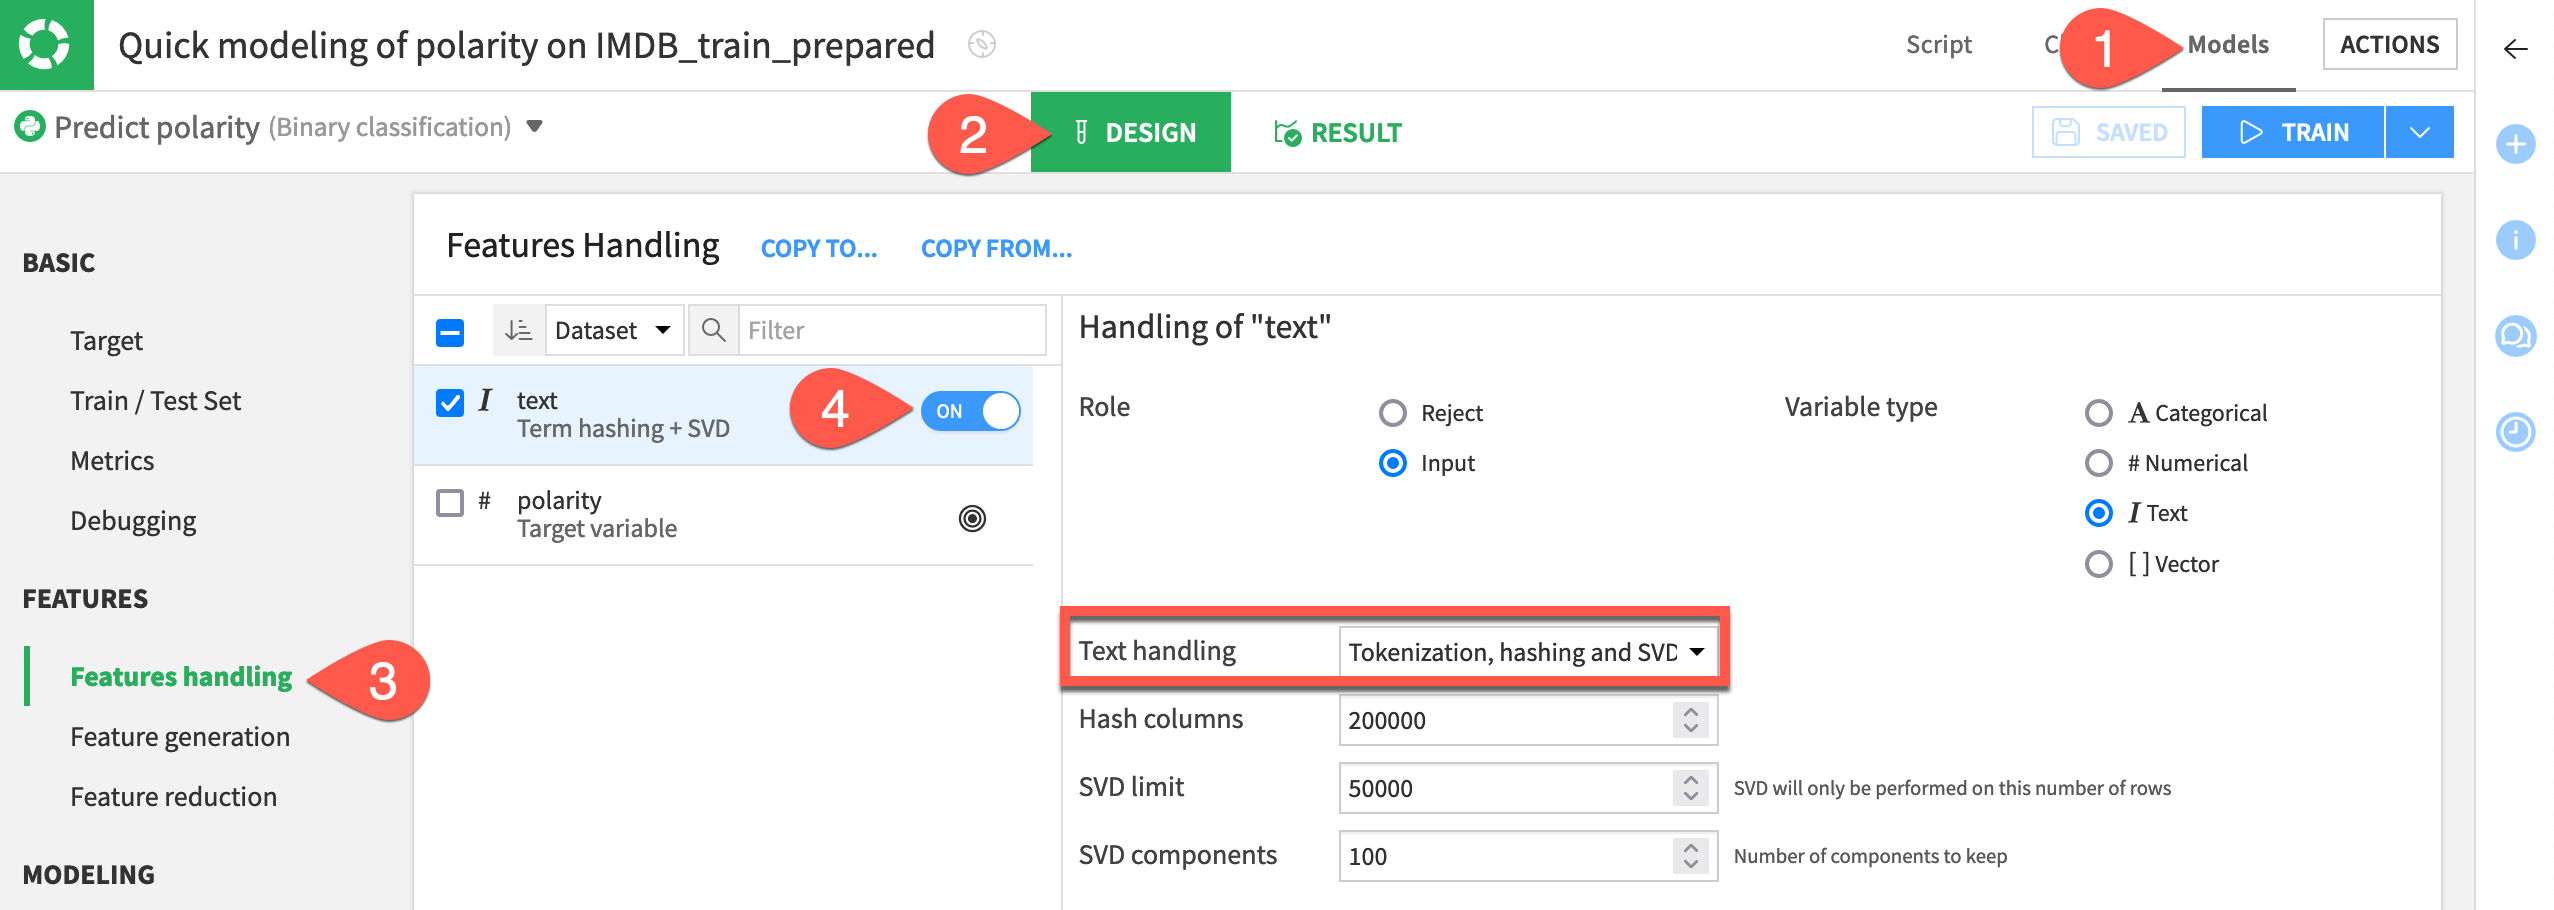This screenshot has height=910, width=2554.
Task: Click the sort icon above the features list
Action: coord(519,329)
